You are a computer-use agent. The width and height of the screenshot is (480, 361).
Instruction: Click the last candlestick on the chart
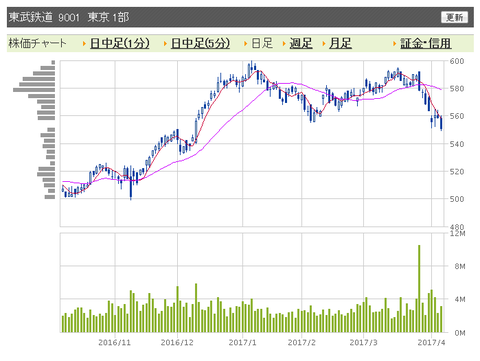coord(441,123)
